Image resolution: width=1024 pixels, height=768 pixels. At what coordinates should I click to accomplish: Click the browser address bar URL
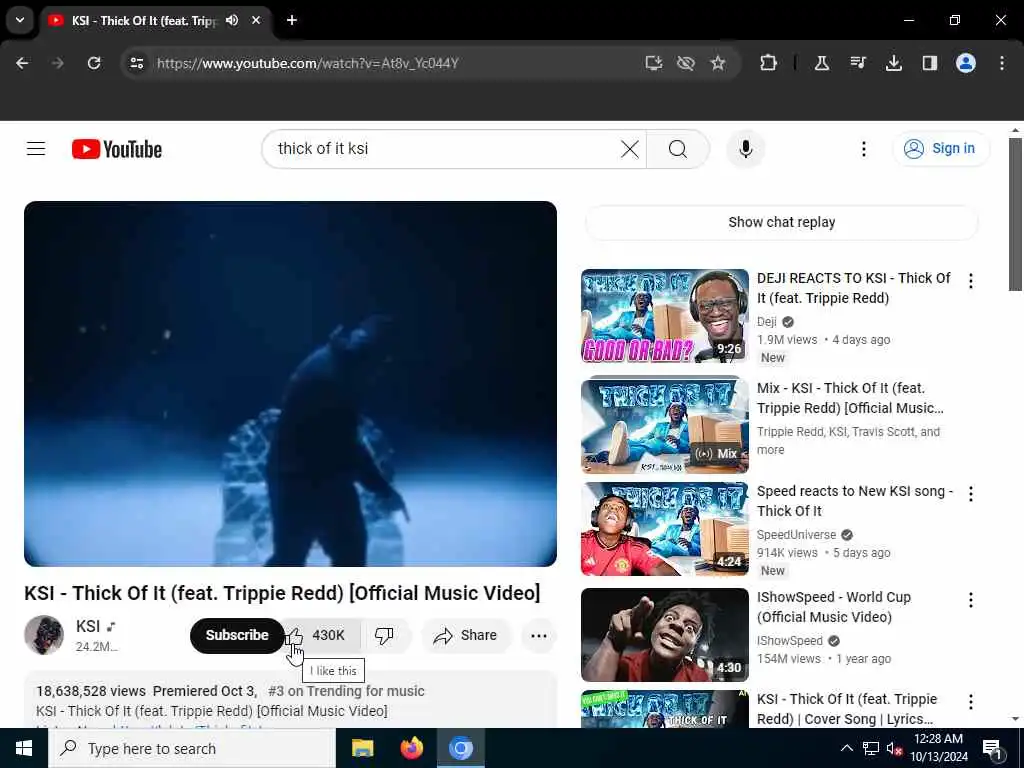tap(308, 63)
